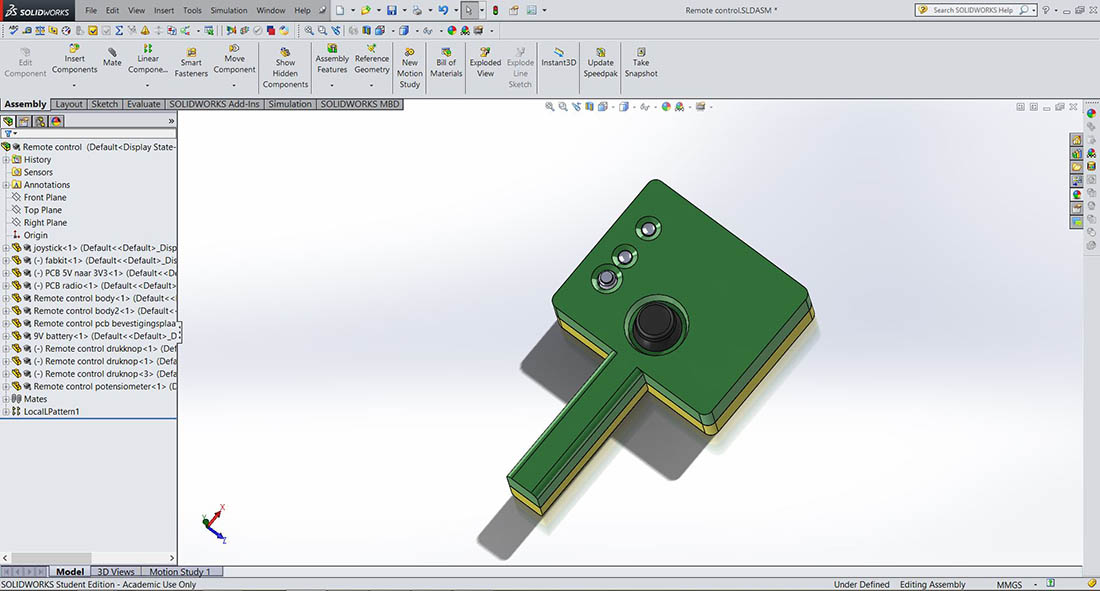This screenshot has height=591, width=1100.
Task: Toggle the Instant3D tool
Action: 558,57
